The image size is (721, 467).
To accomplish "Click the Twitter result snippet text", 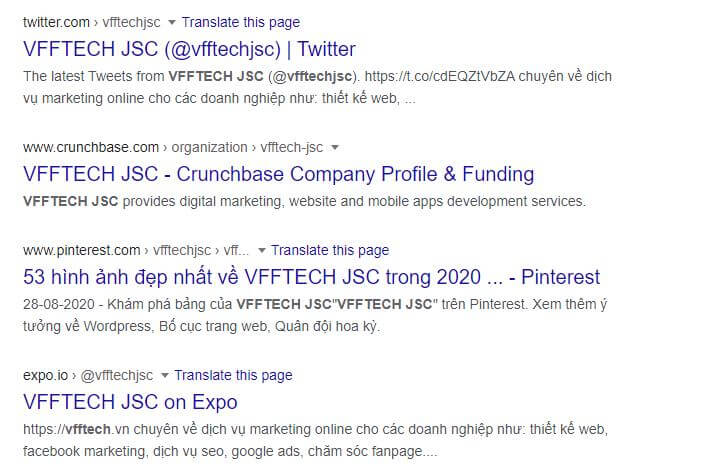I will tap(317, 87).
